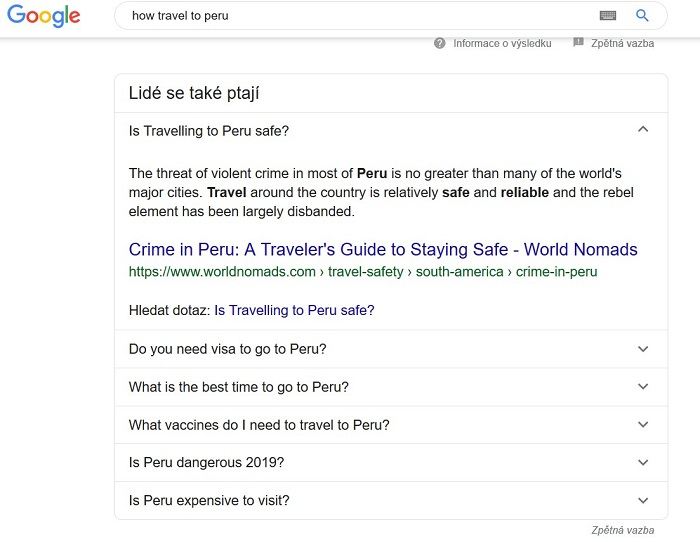Viewport: 700px width, 542px height.
Task: Click the worldnomads.com green URL
Action: pos(363,271)
